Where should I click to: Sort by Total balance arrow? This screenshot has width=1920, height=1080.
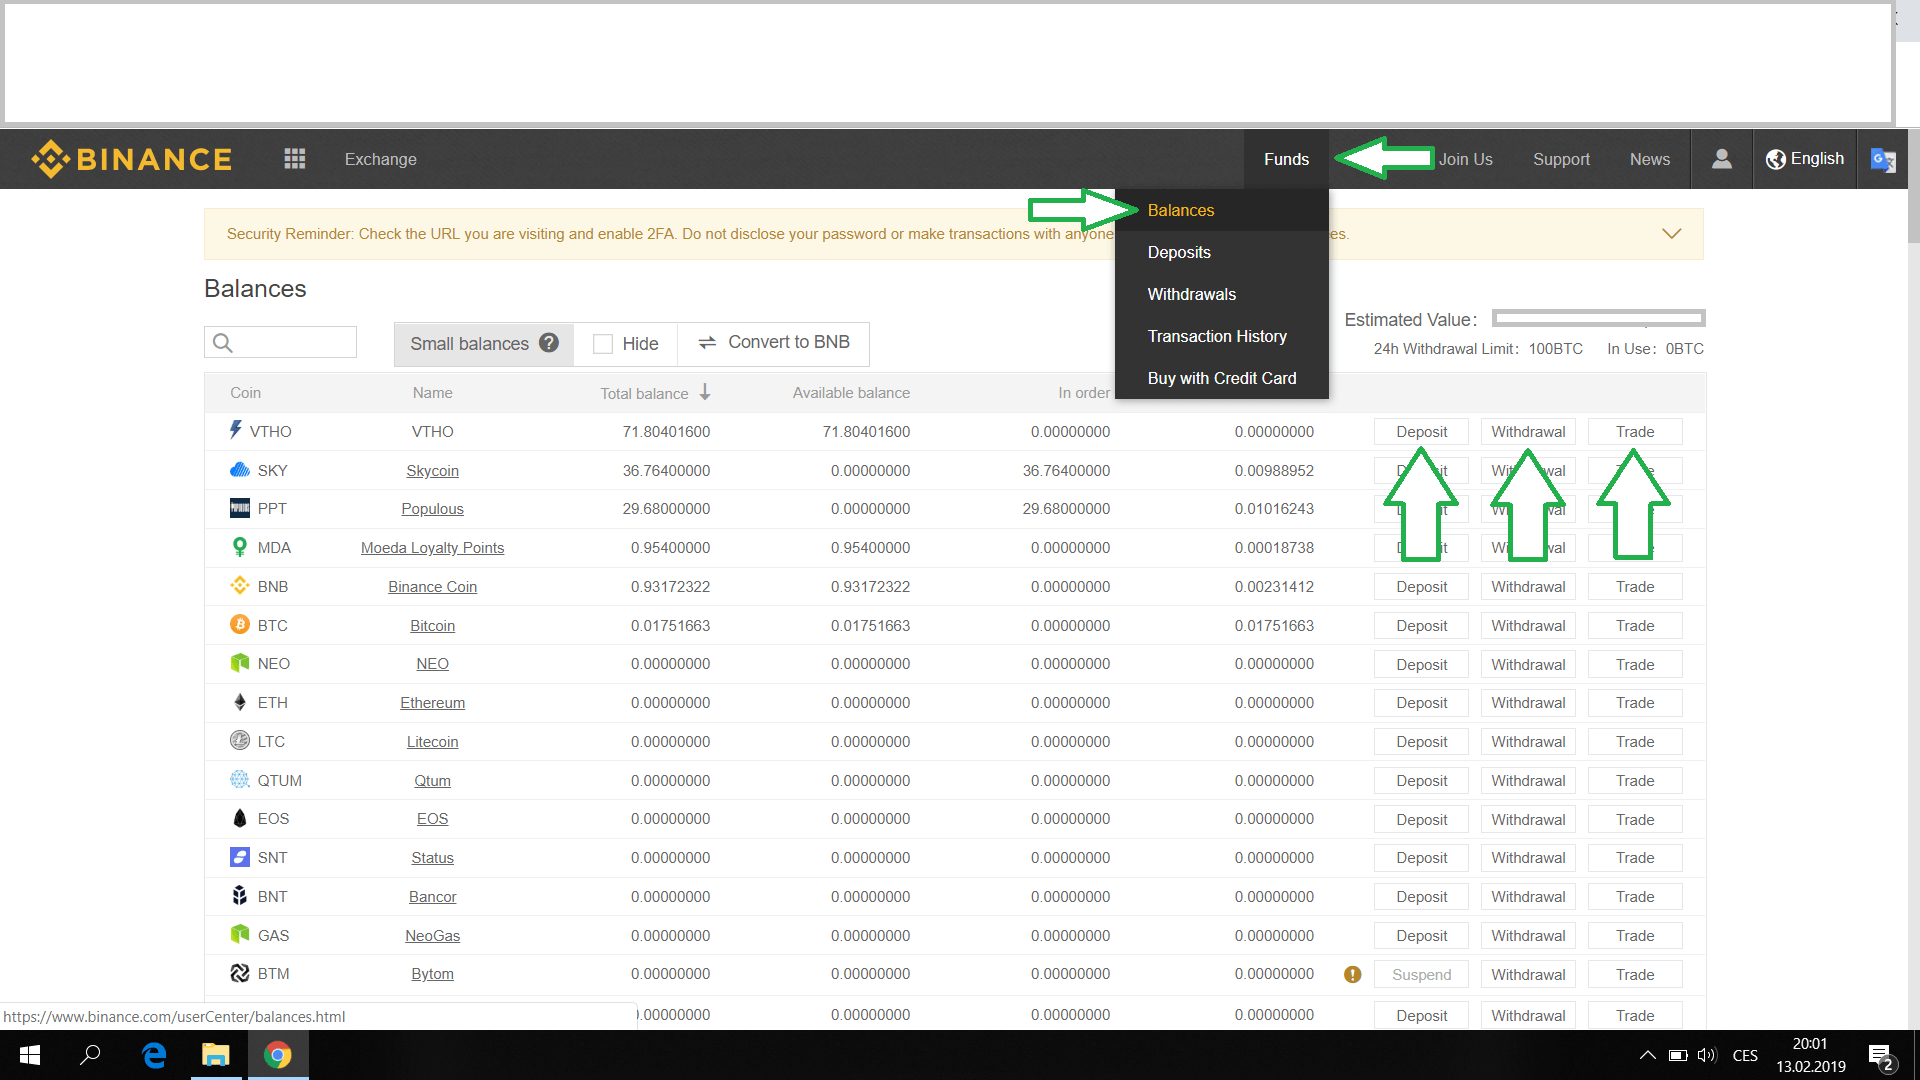[x=705, y=392]
